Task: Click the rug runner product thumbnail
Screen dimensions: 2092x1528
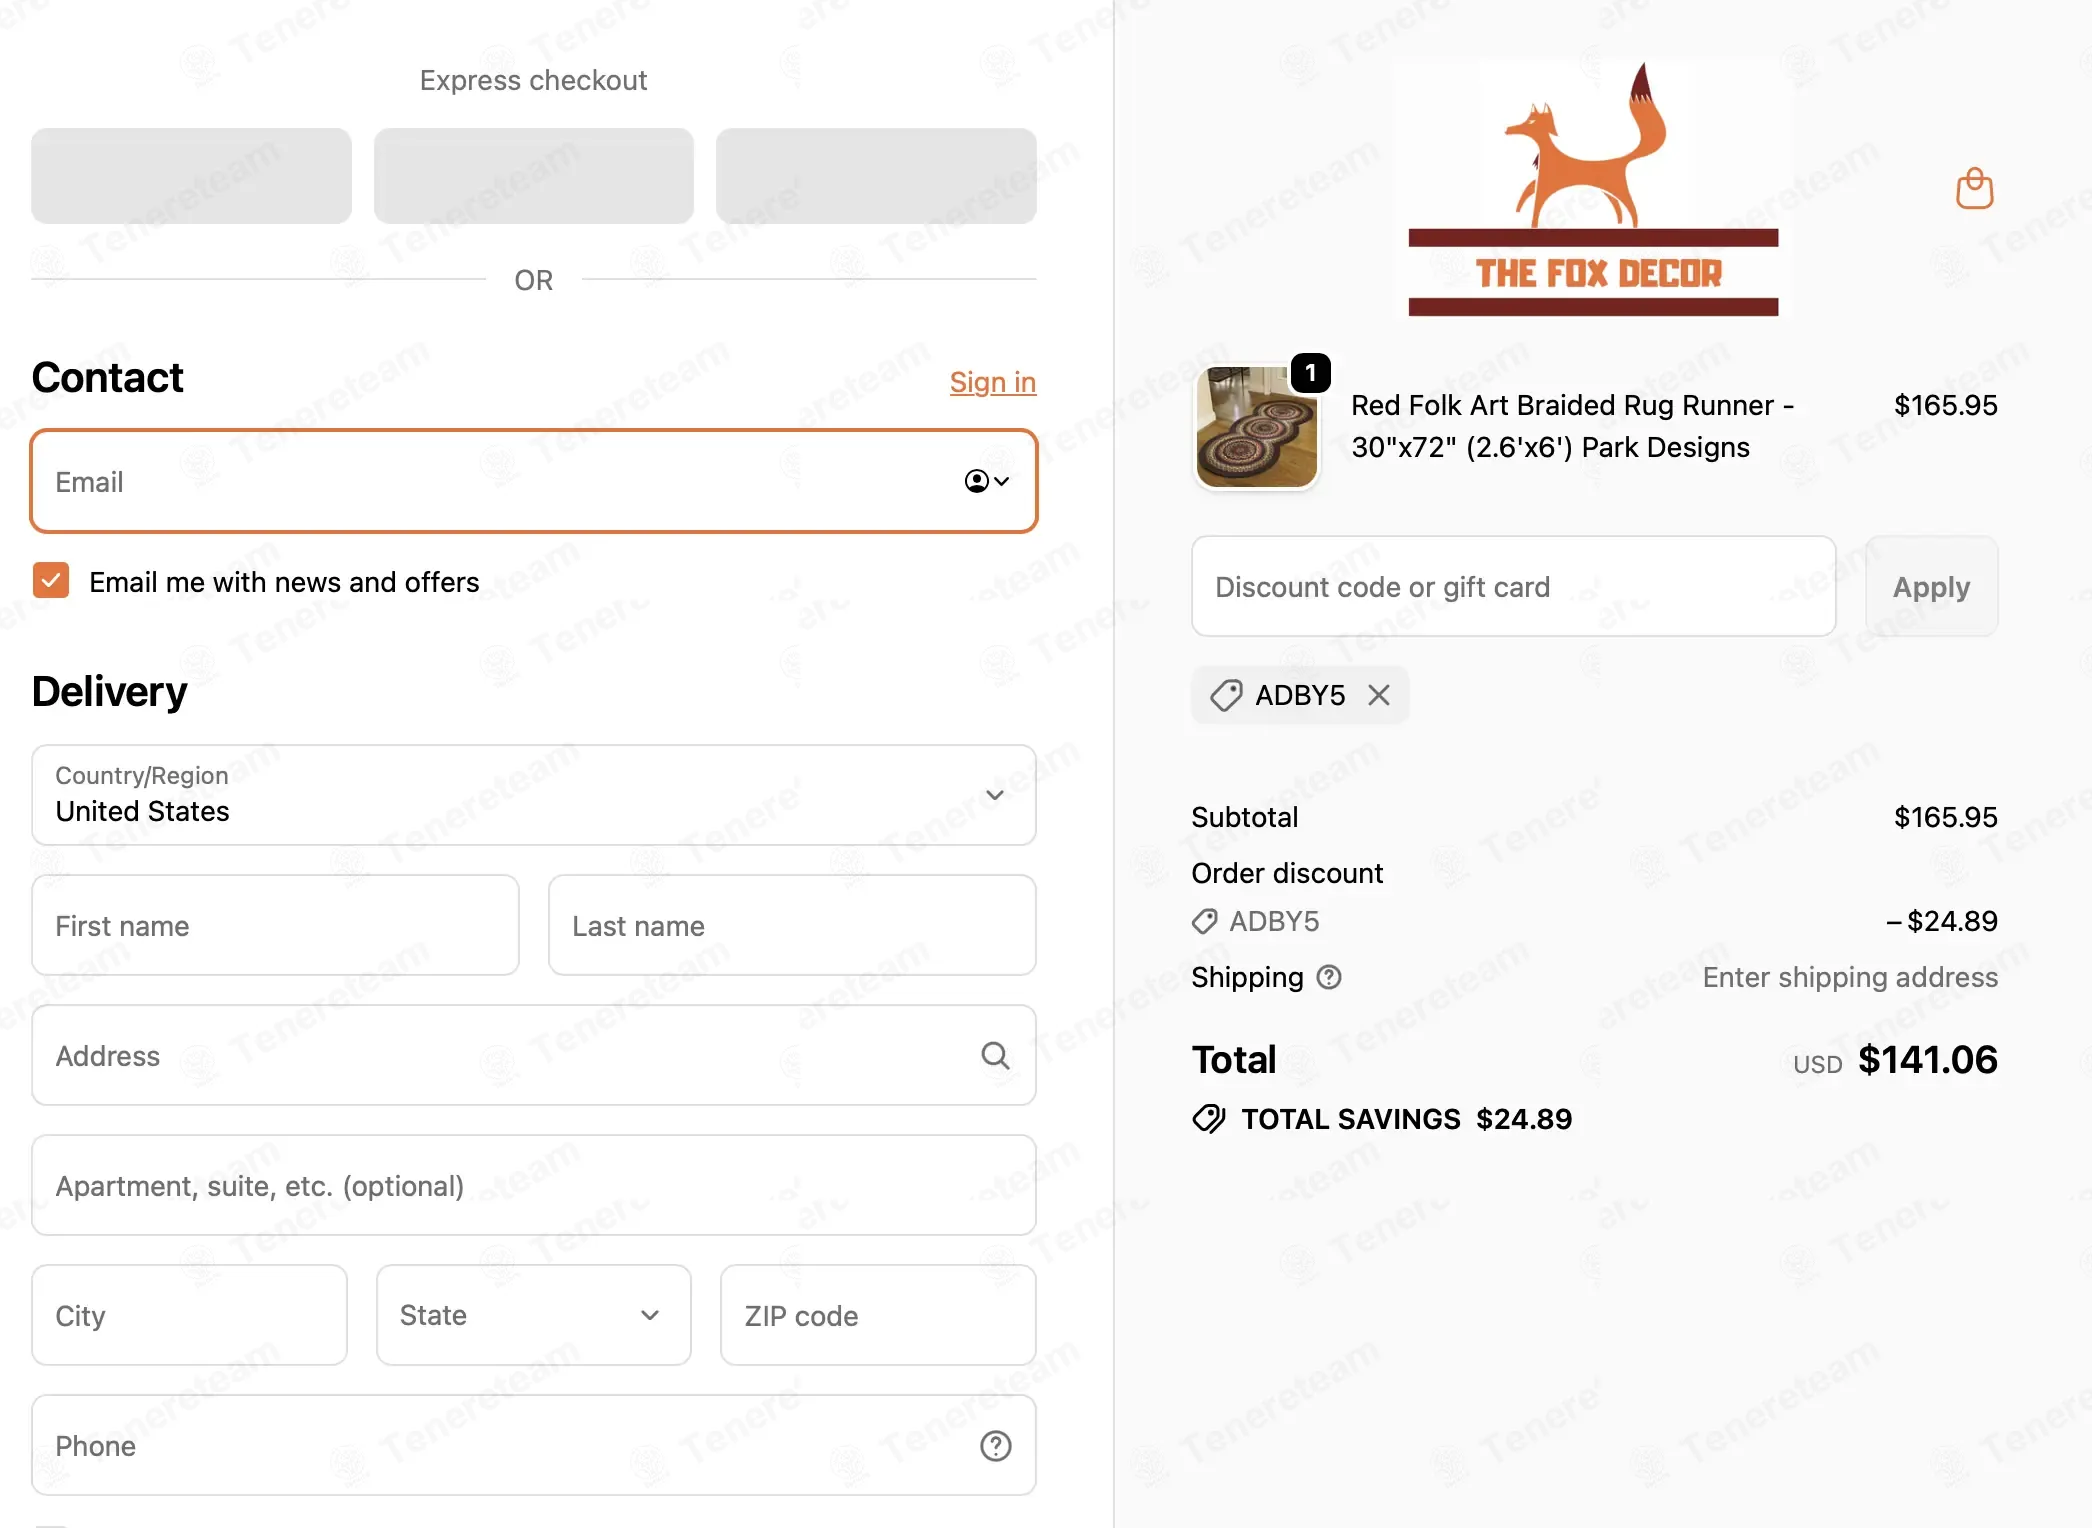Action: 1257,427
